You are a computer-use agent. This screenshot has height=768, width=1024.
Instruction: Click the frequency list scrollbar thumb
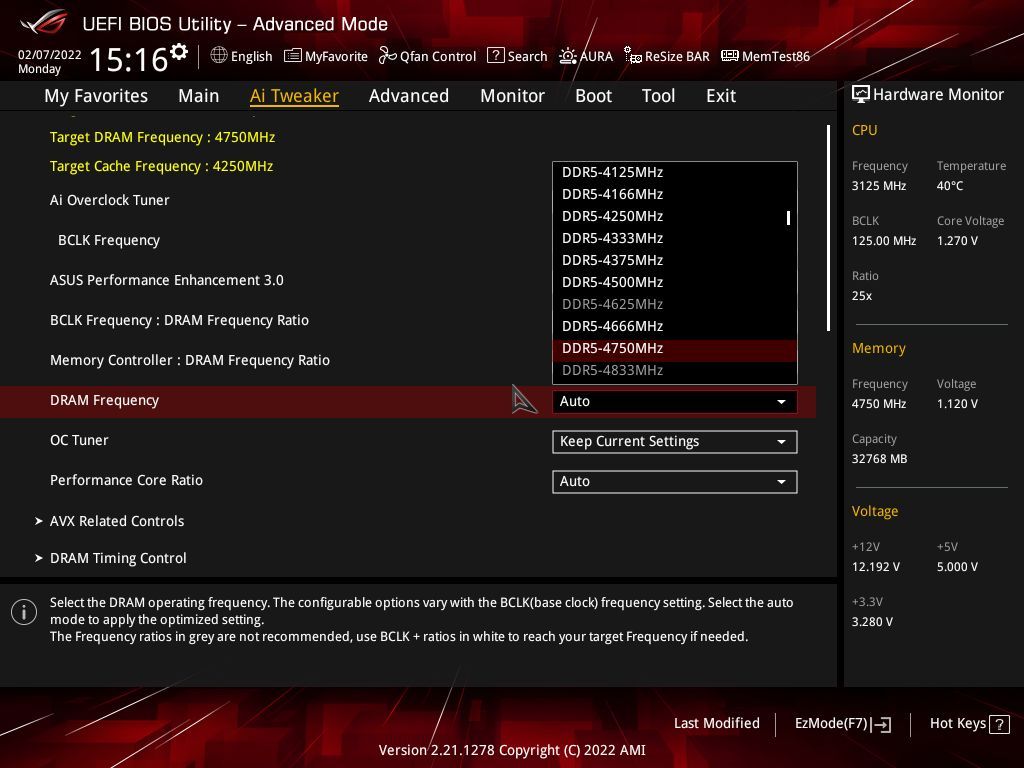788,217
